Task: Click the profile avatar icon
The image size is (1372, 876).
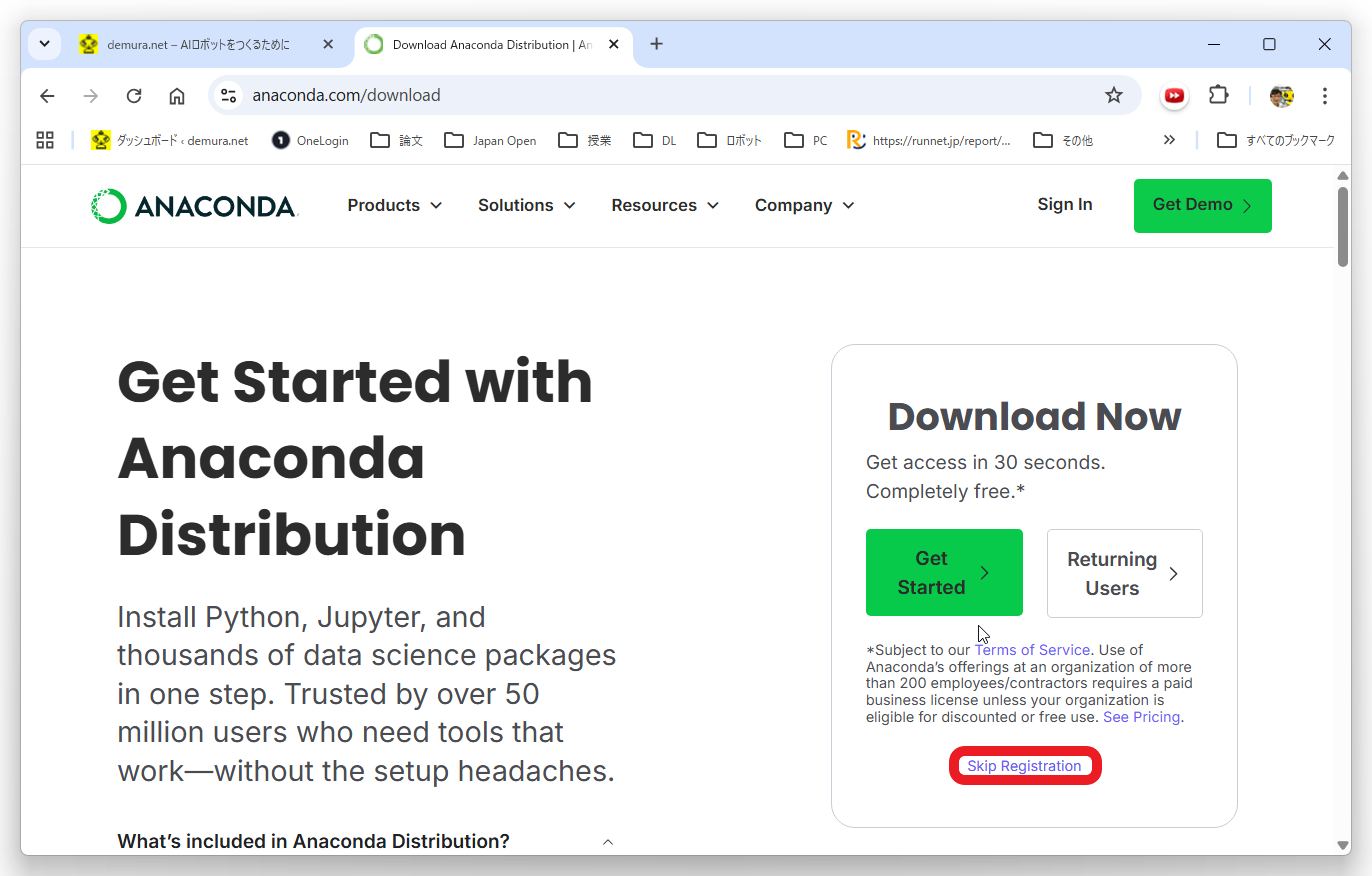Action: (1281, 96)
